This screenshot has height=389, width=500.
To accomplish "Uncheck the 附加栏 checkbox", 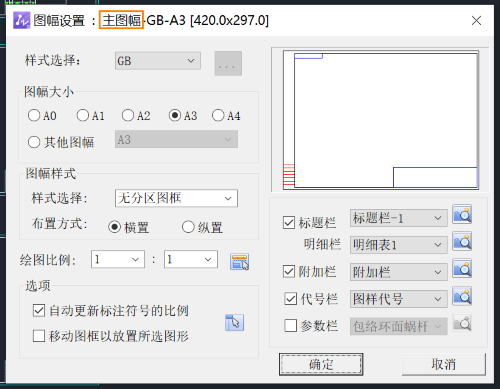I will point(289,271).
